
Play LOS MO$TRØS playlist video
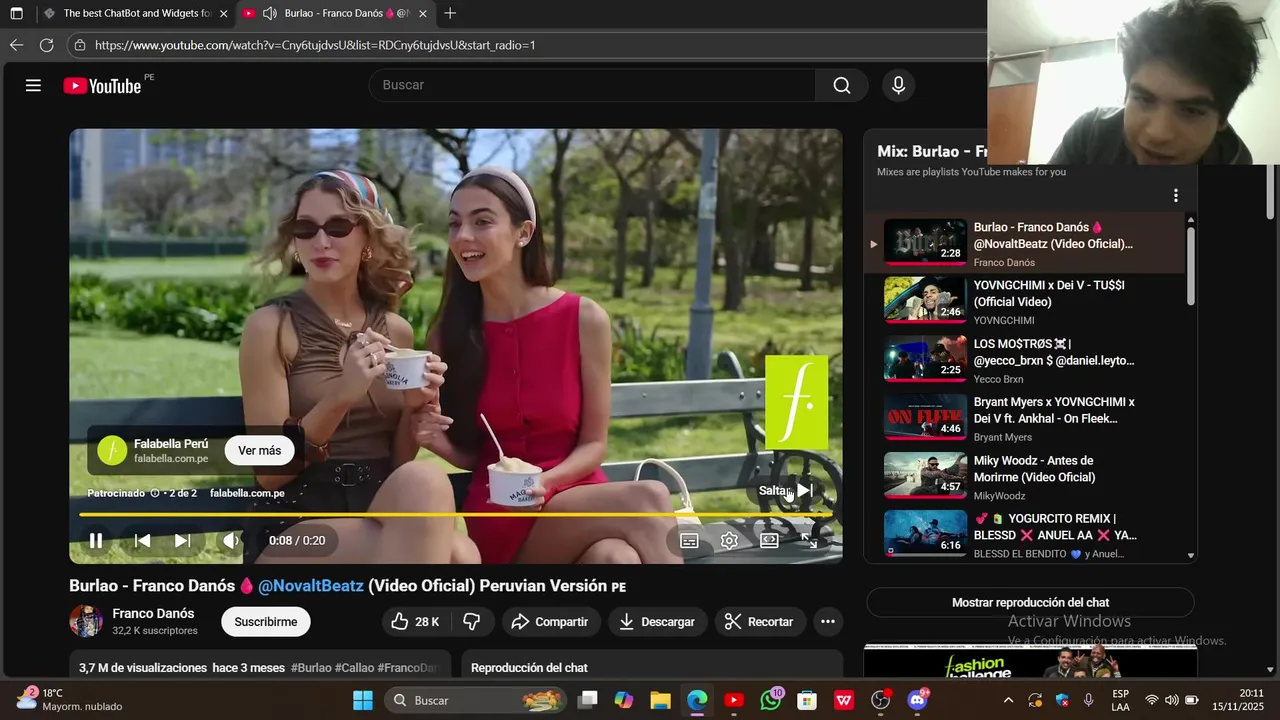pyautogui.click(x=1025, y=360)
